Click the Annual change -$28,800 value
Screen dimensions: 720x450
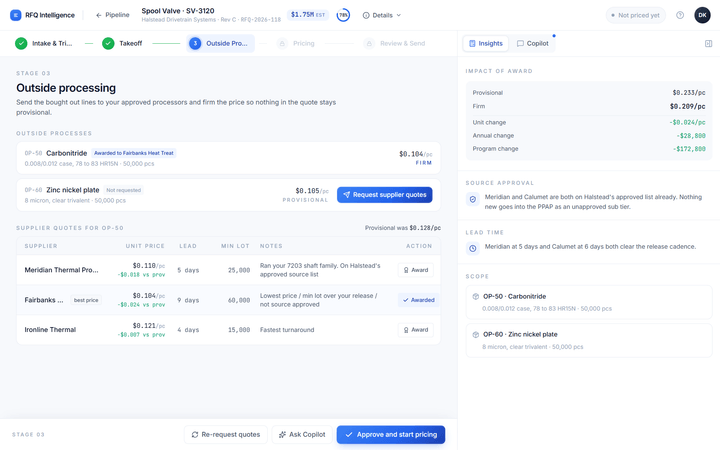point(691,135)
